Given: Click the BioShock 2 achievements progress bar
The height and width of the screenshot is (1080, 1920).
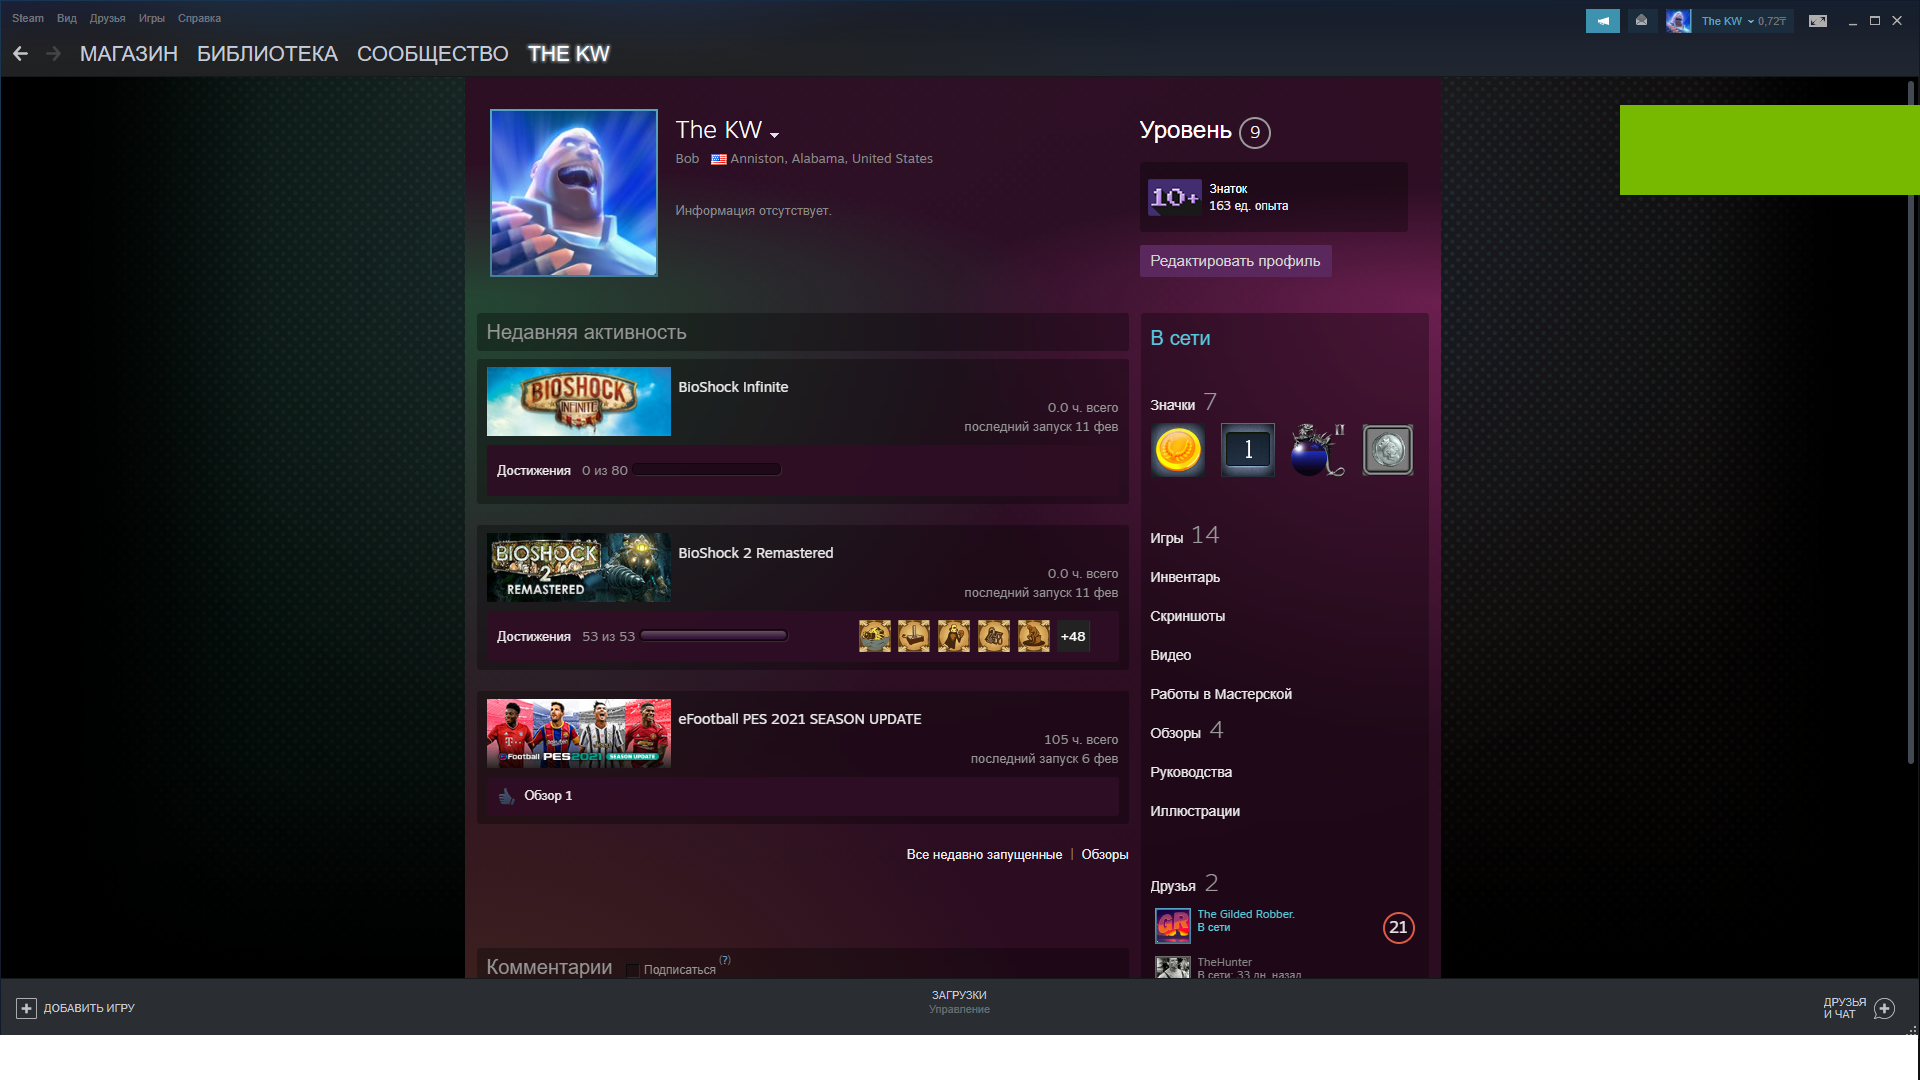Looking at the screenshot, I should (x=714, y=635).
